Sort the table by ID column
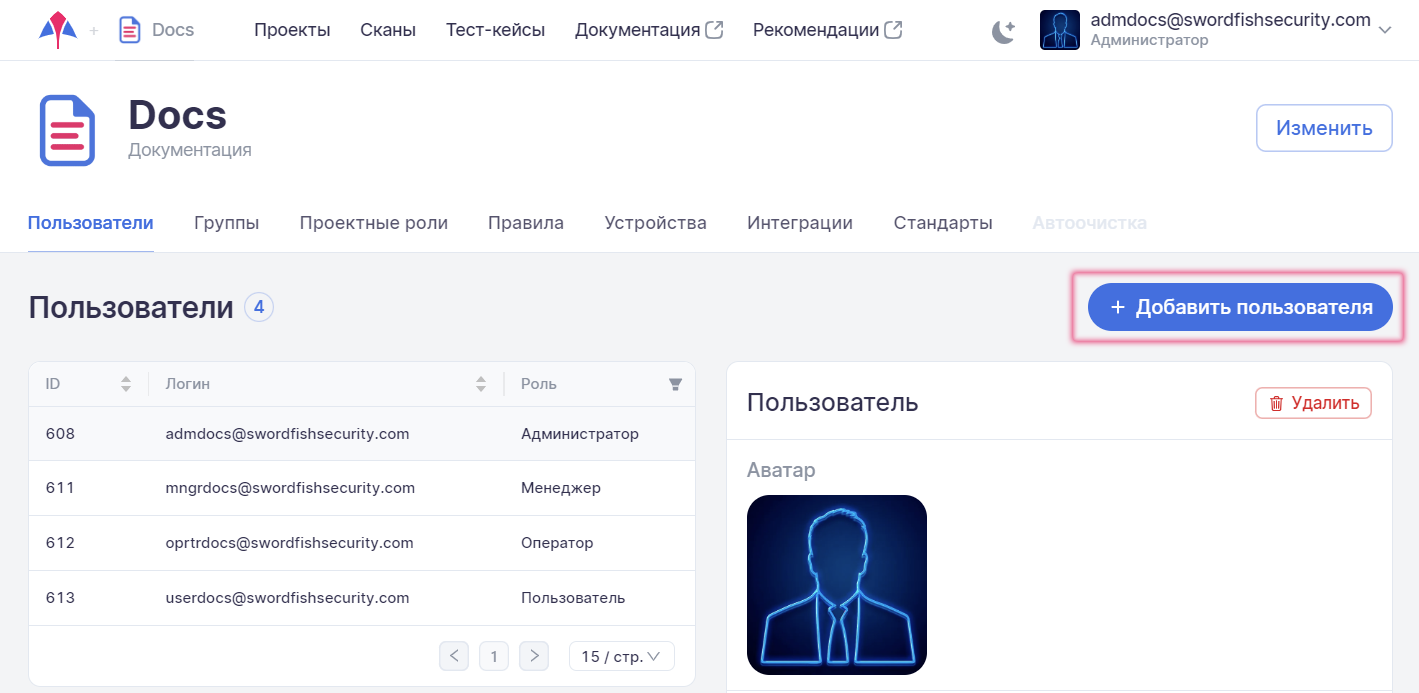This screenshot has width=1419, height=693. pos(126,384)
